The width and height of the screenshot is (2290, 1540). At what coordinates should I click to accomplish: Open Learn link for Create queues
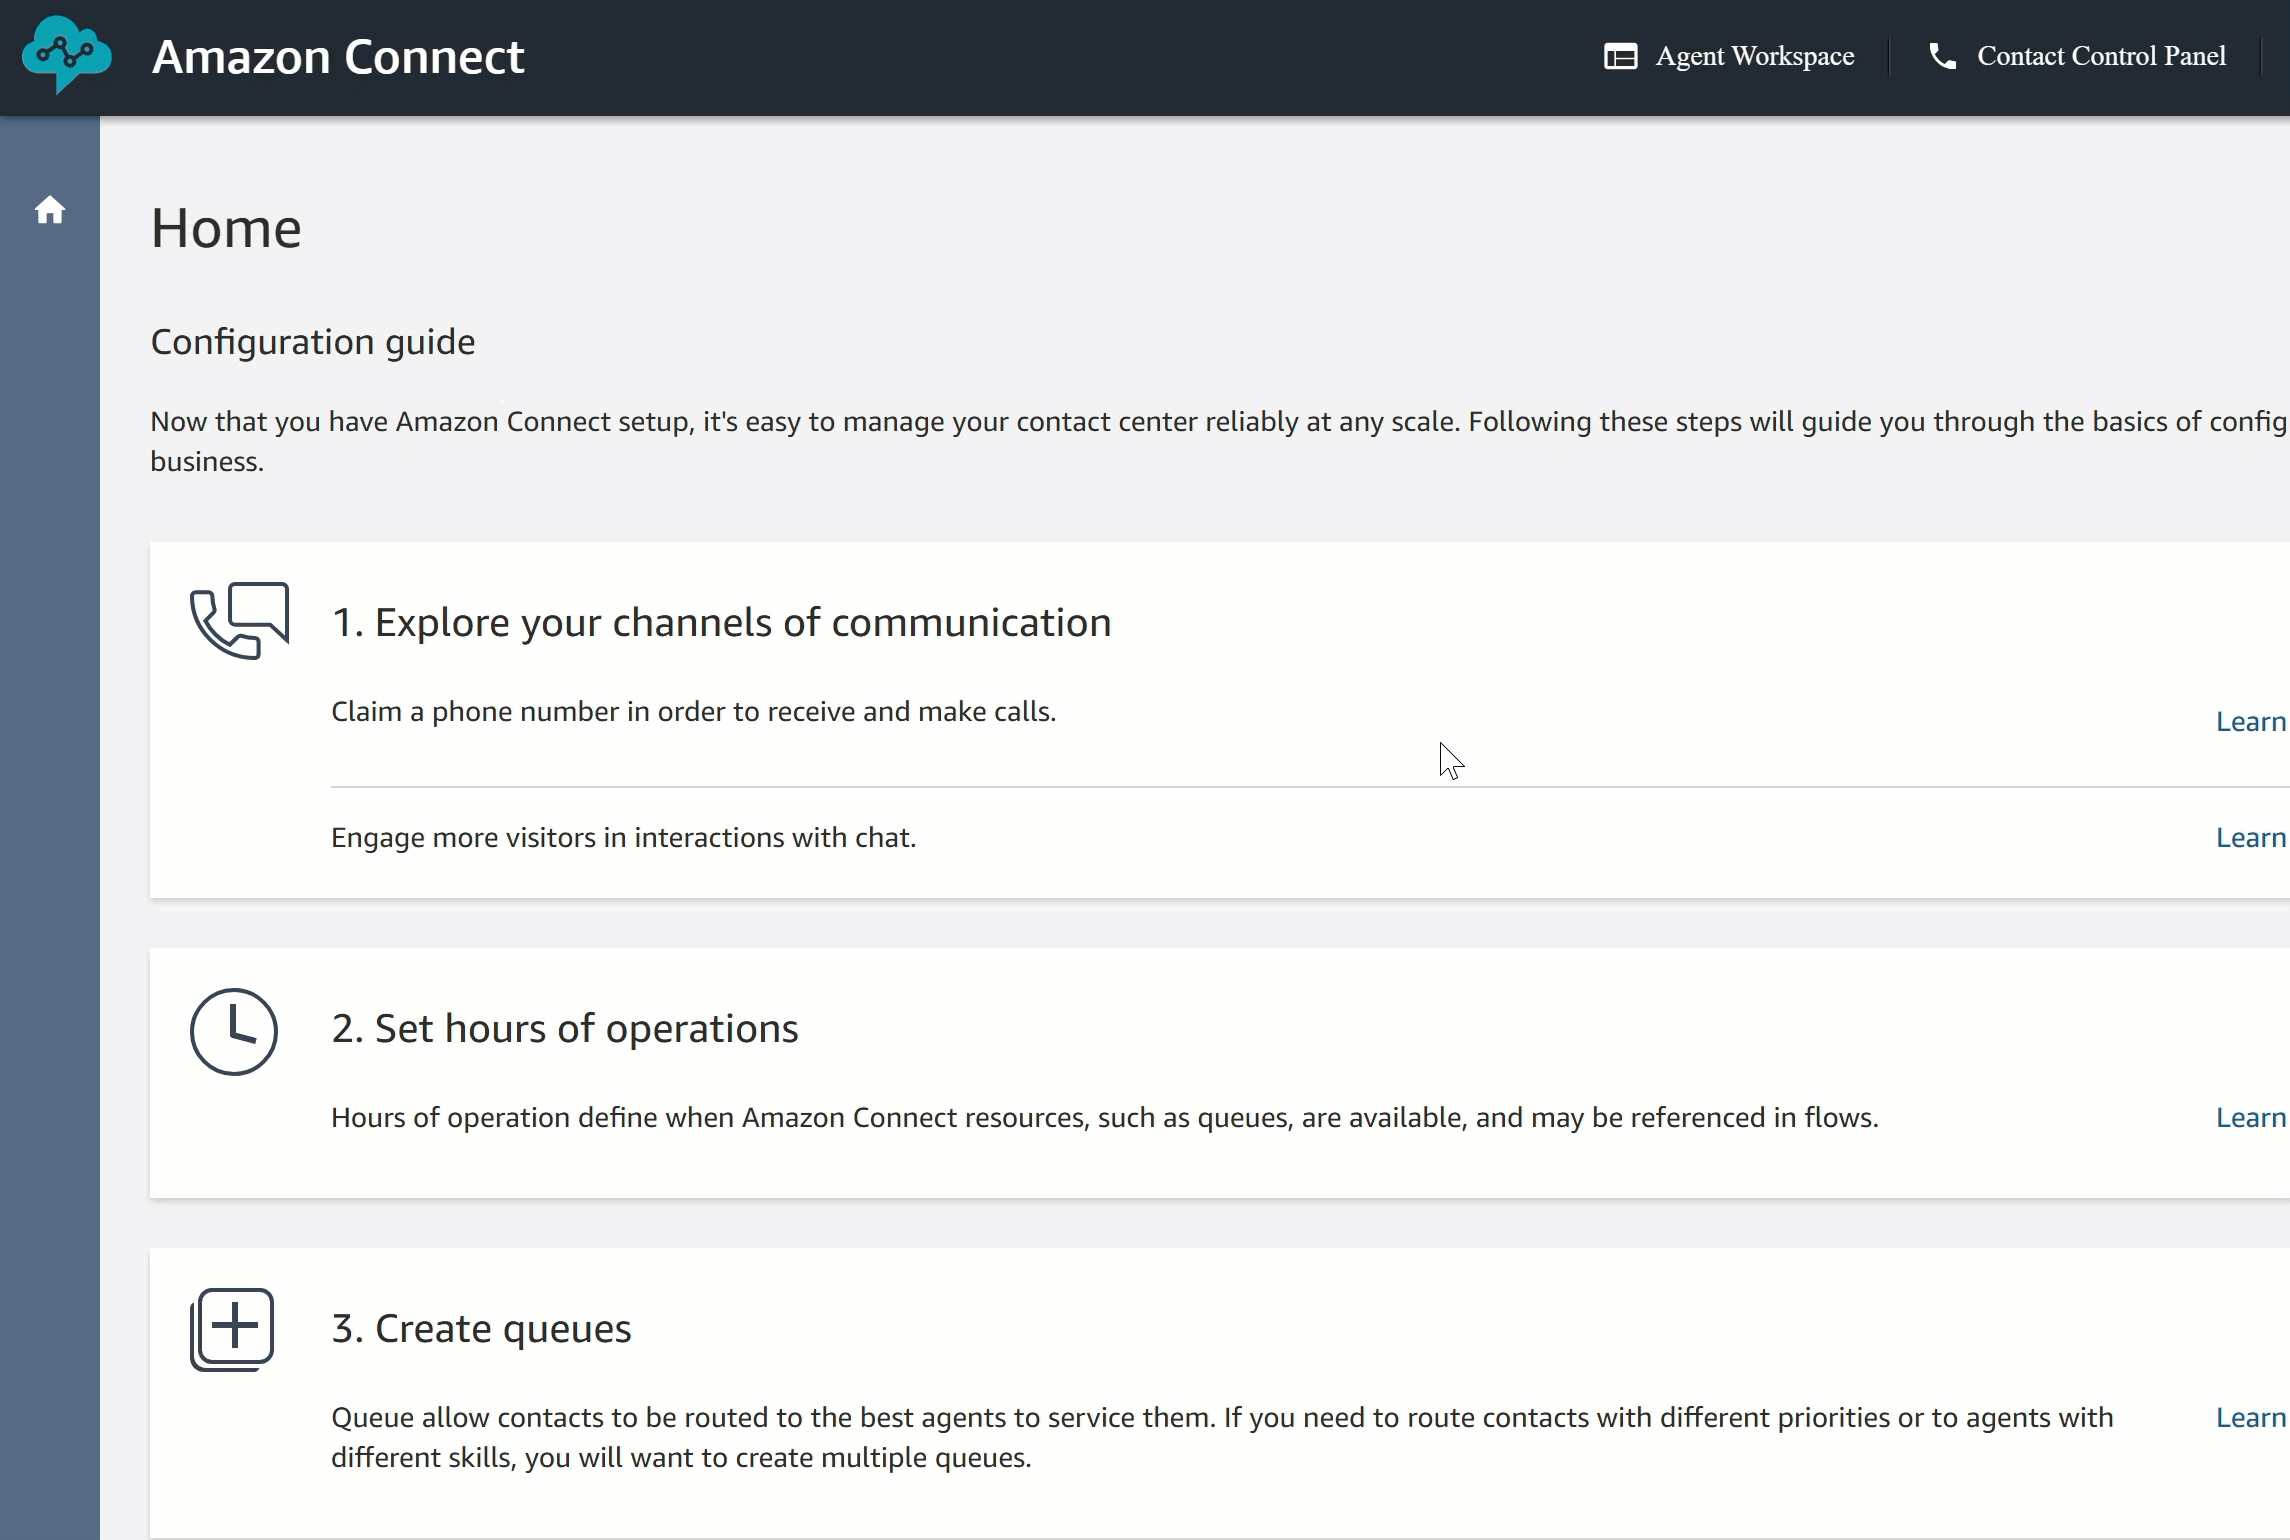tap(2251, 1418)
